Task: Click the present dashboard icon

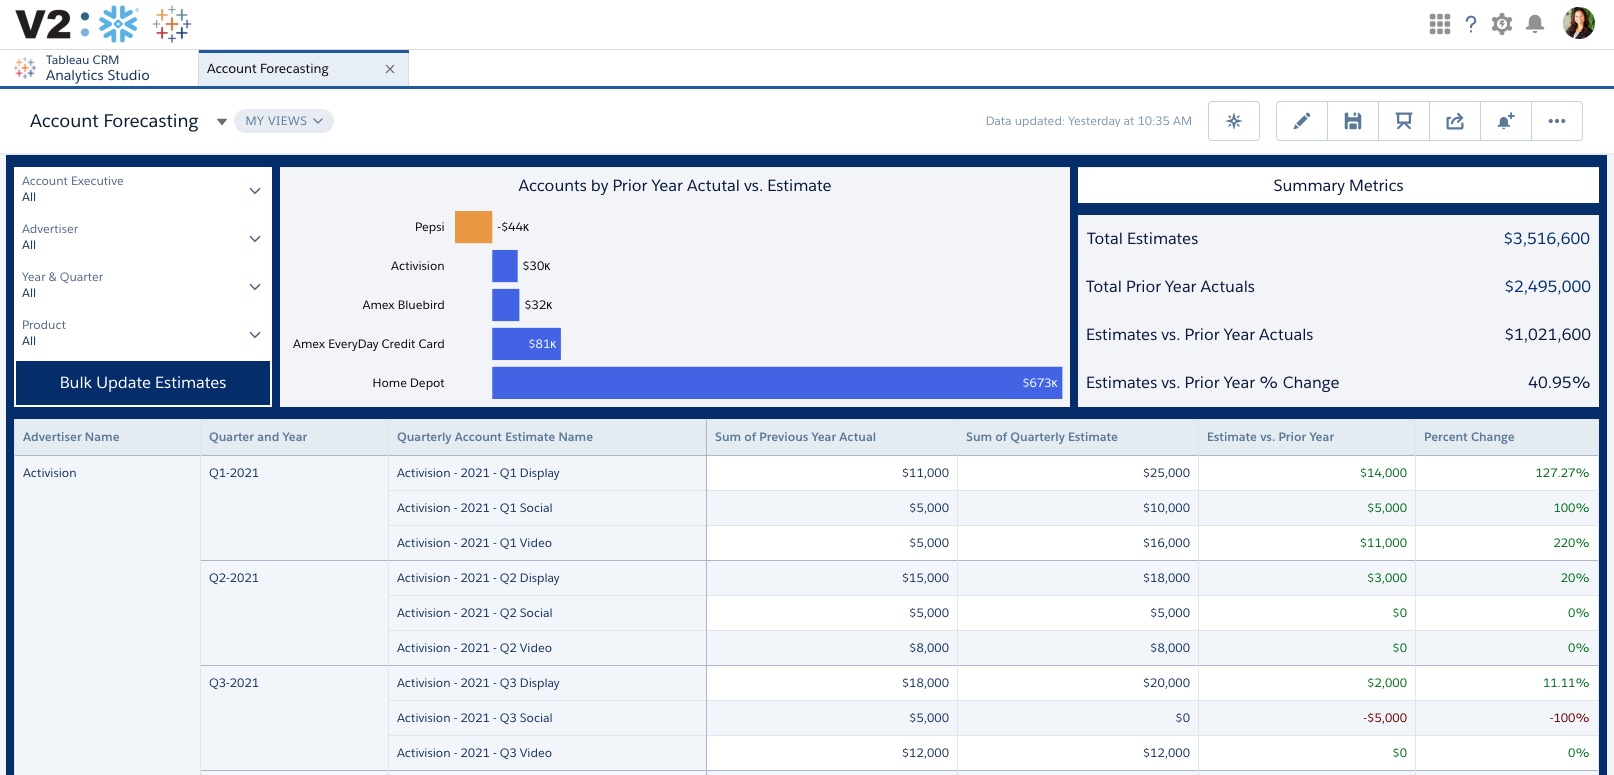Action: 1404,121
